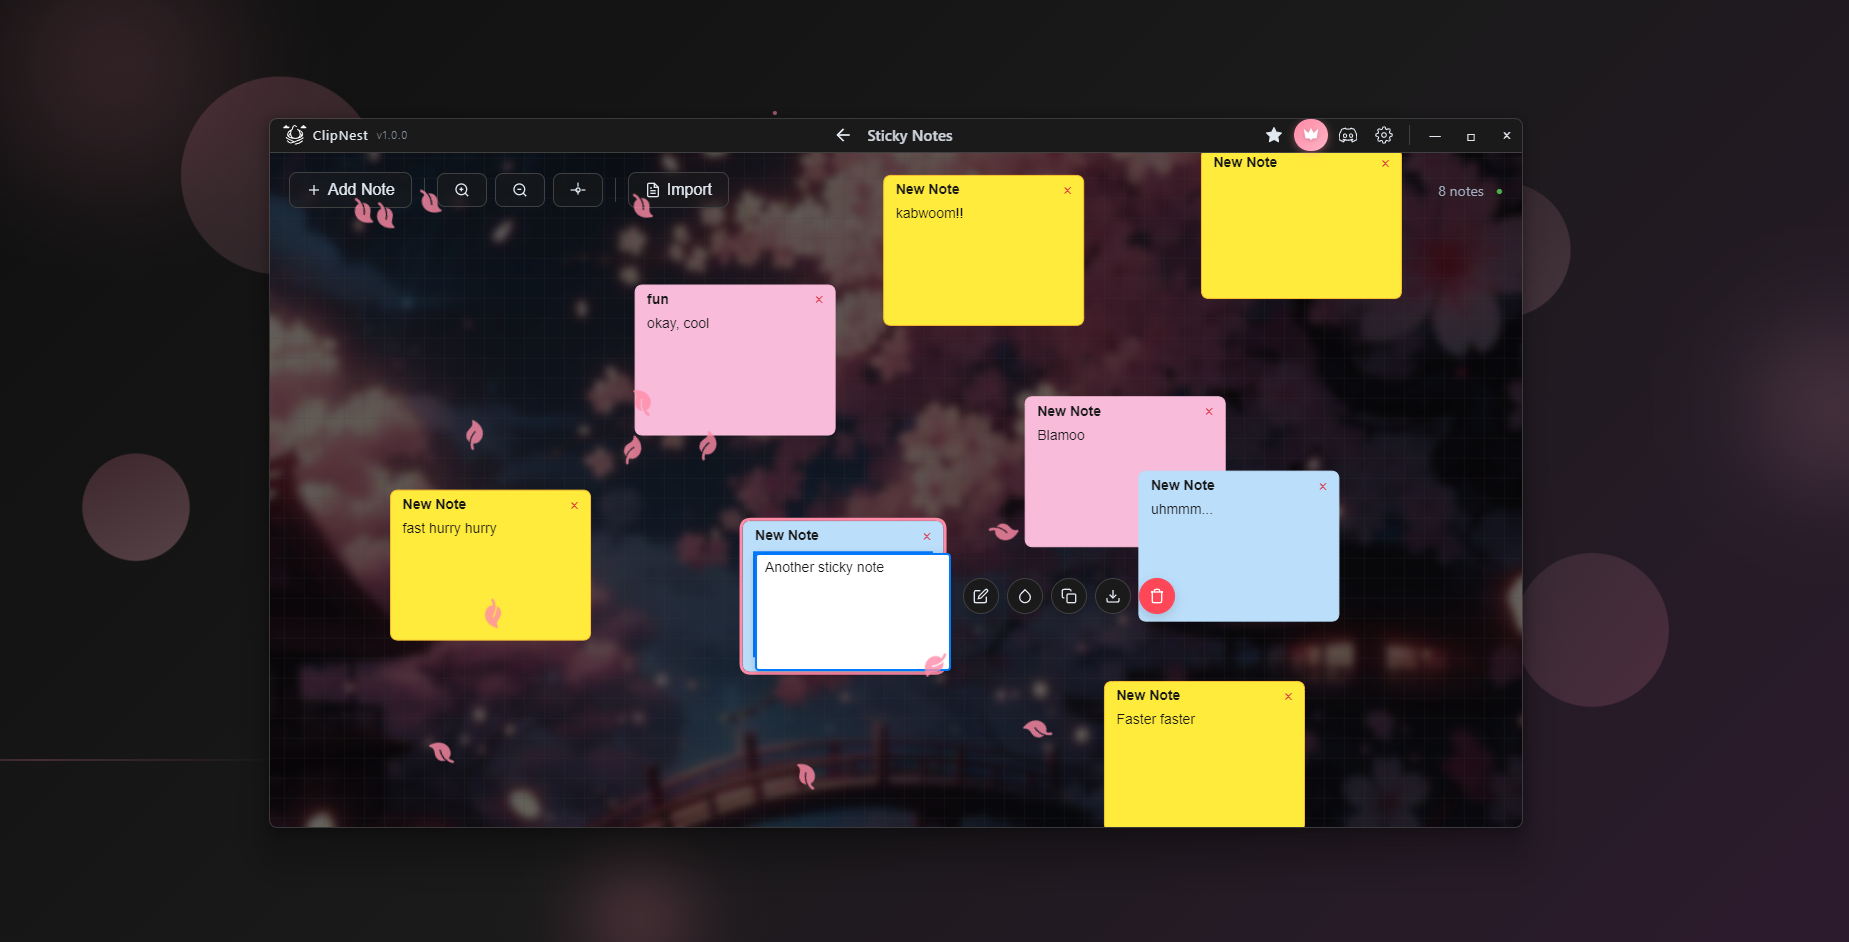
Task: Click the star favorites icon
Action: pyautogui.click(x=1273, y=135)
